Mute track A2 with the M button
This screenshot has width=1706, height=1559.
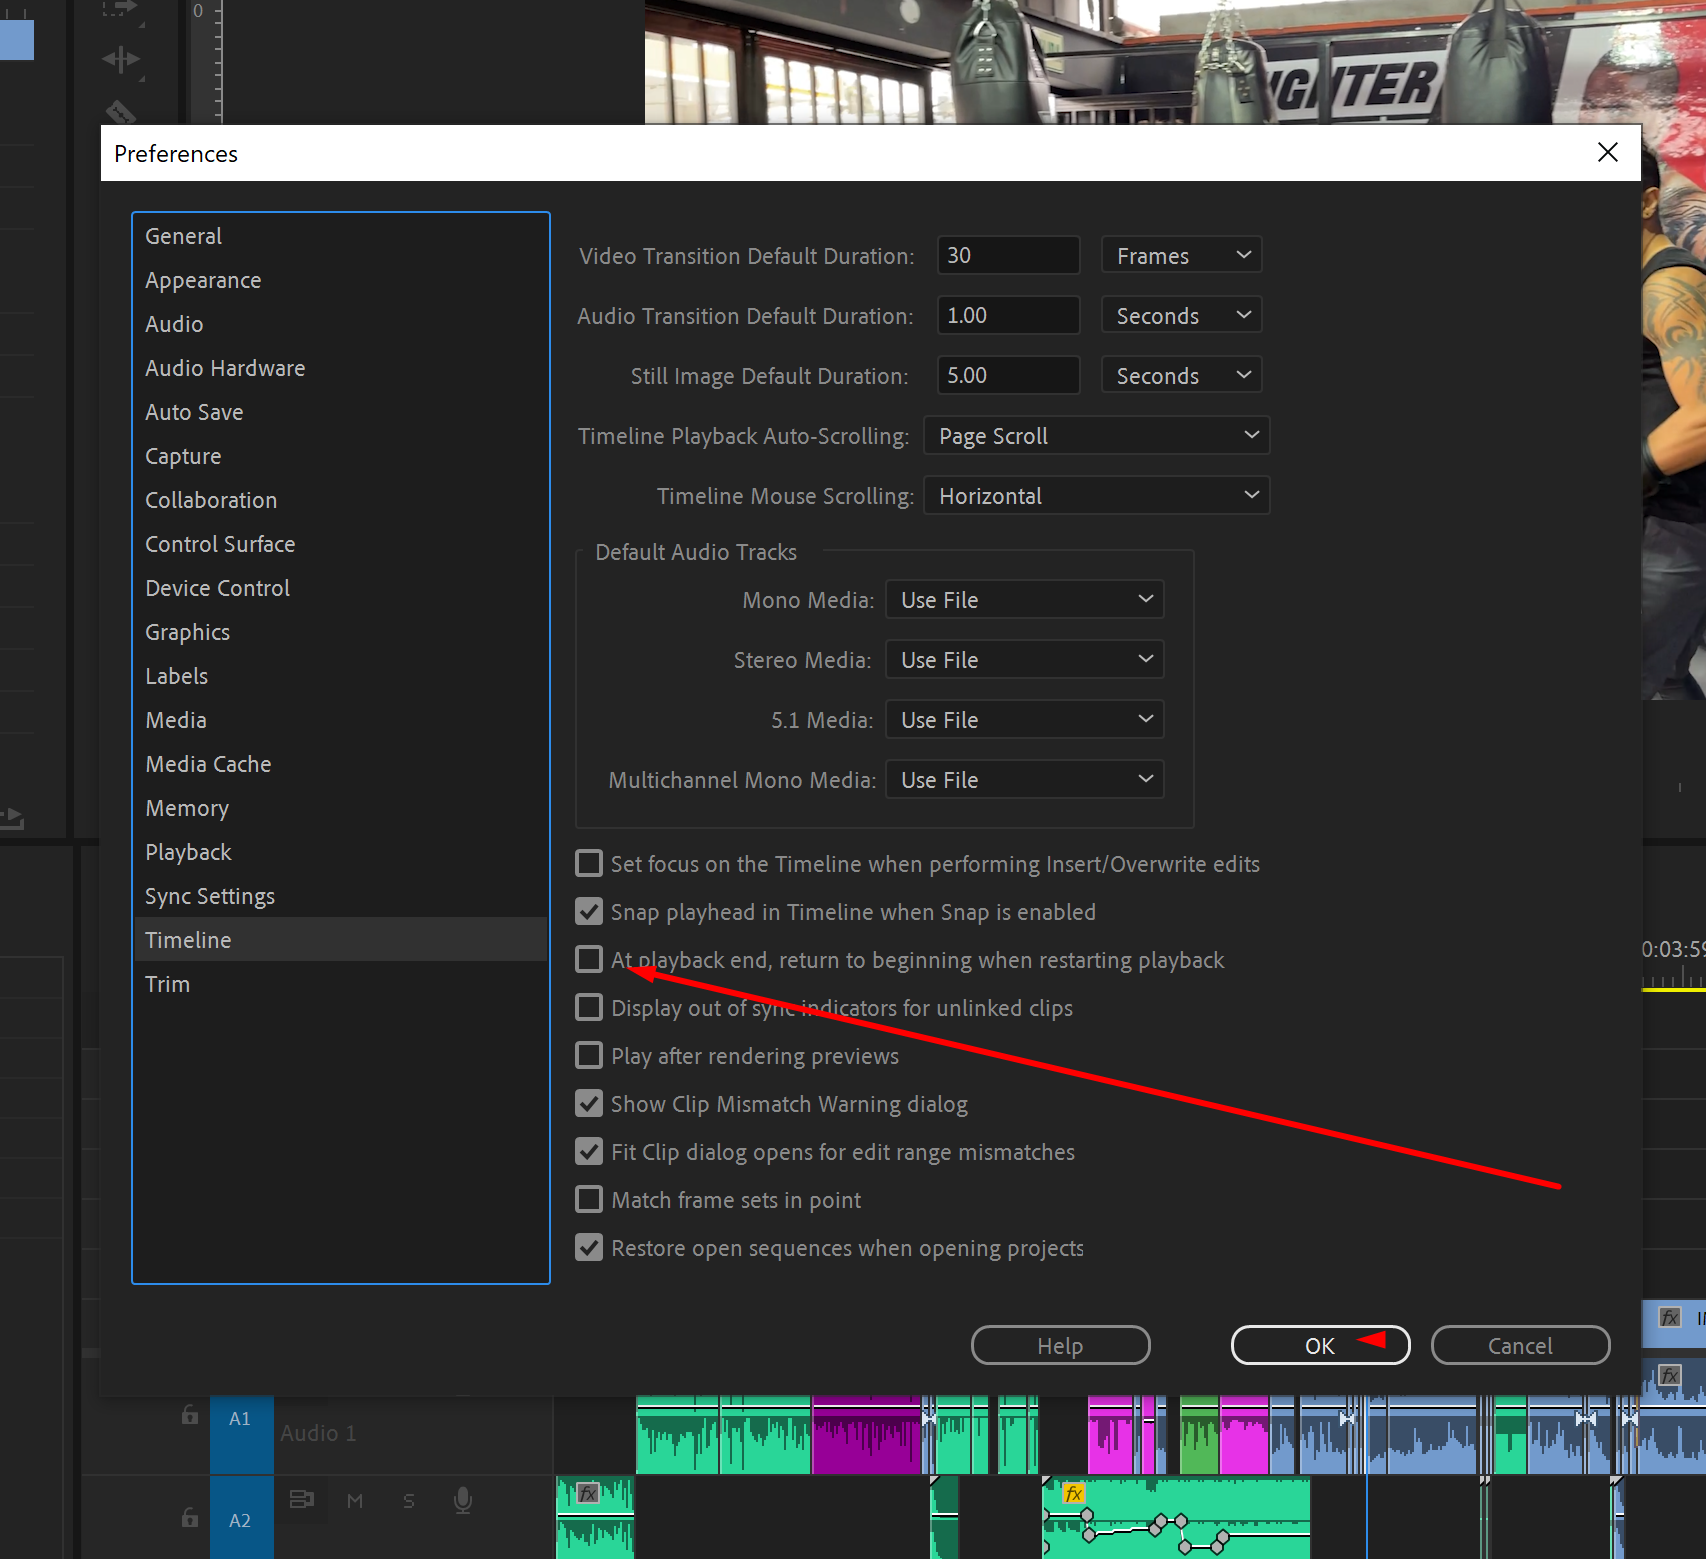click(355, 1500)
